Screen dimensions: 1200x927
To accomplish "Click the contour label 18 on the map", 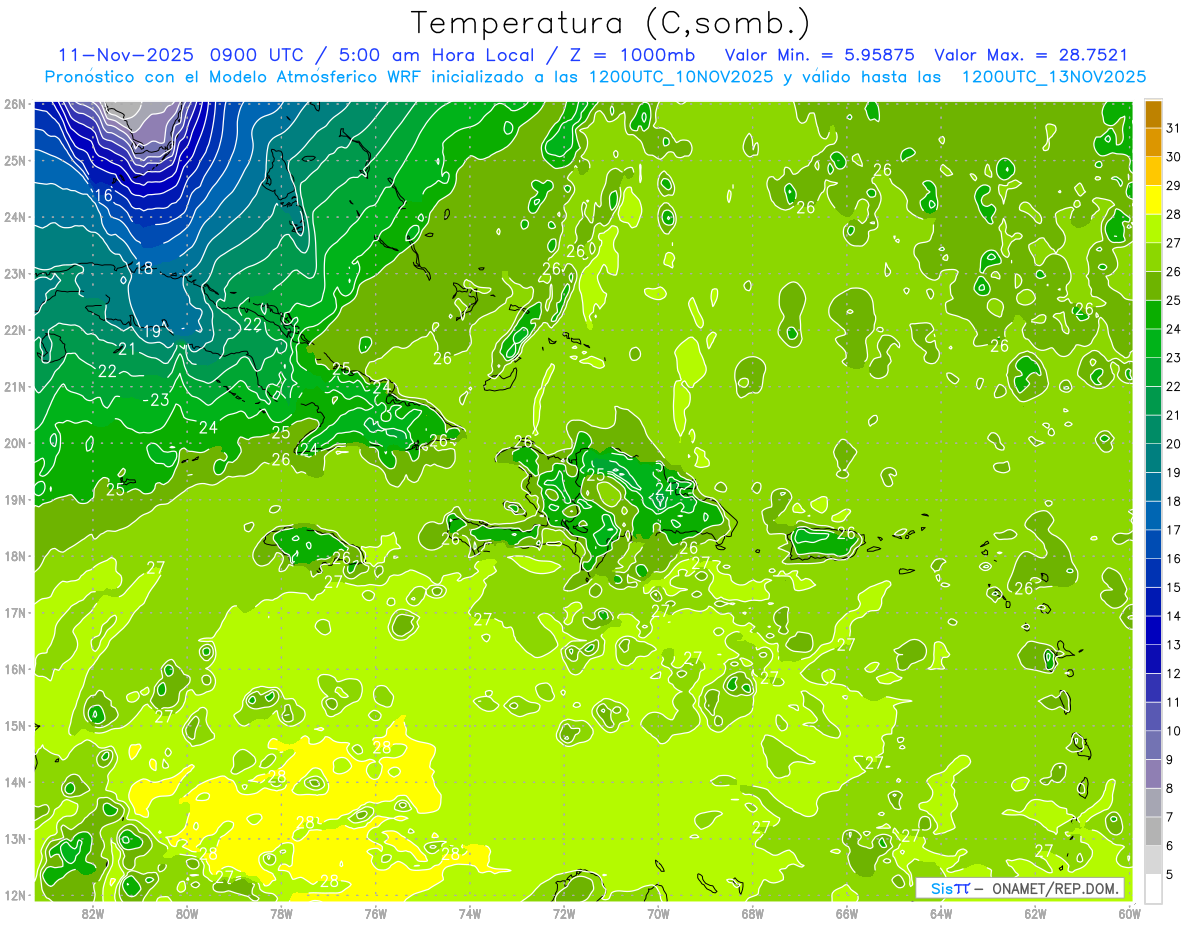I will click(x=144, y=268).
